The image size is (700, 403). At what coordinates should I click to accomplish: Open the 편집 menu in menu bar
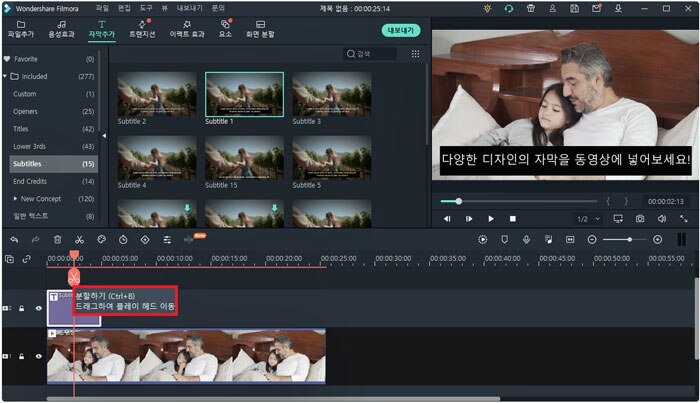[124, 8]
